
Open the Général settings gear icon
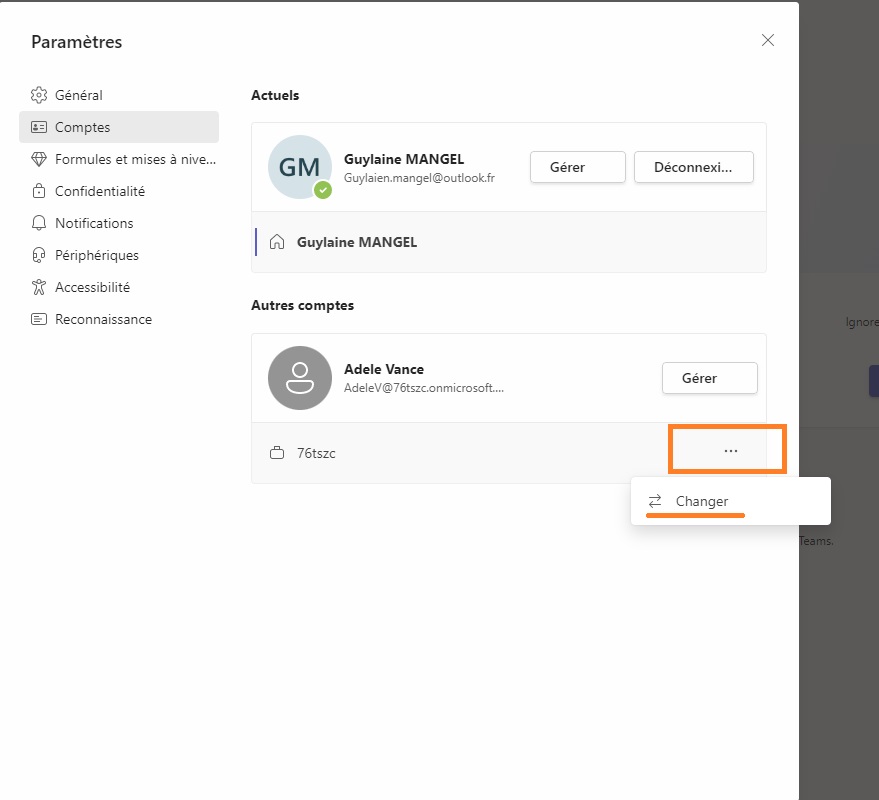point(39,95)
